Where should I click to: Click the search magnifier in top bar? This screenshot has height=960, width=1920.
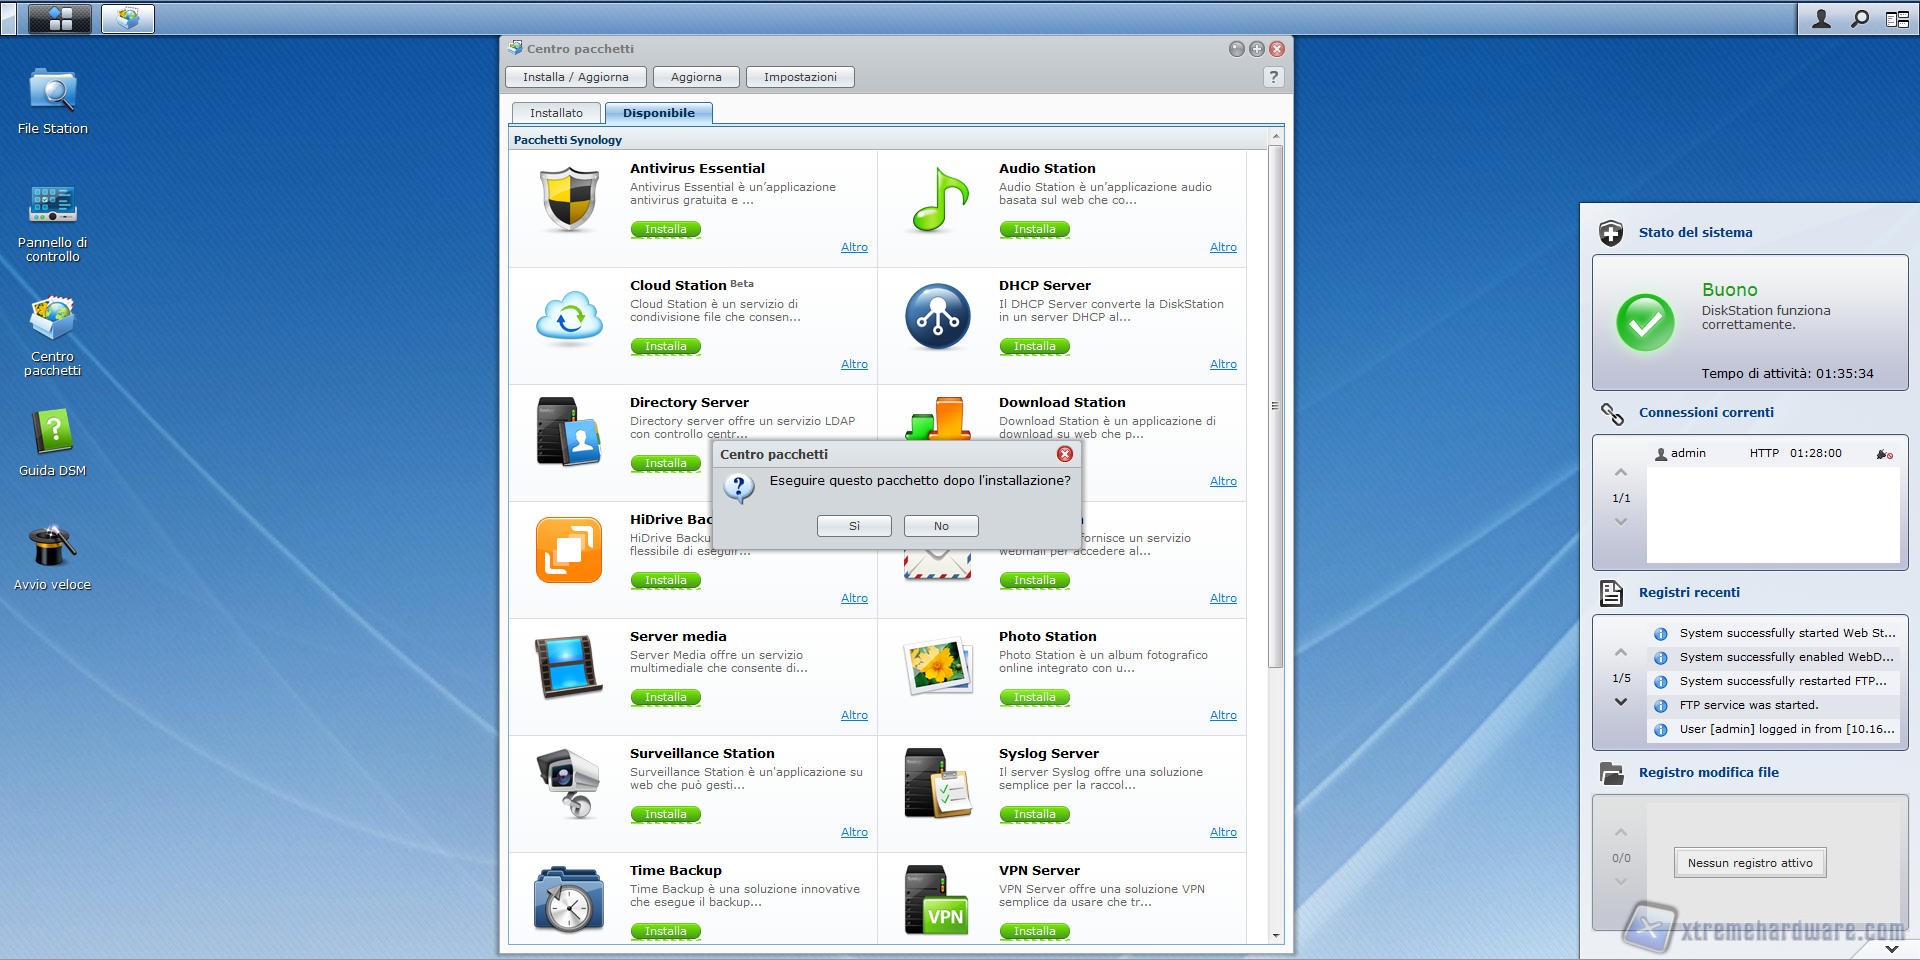1859,19
